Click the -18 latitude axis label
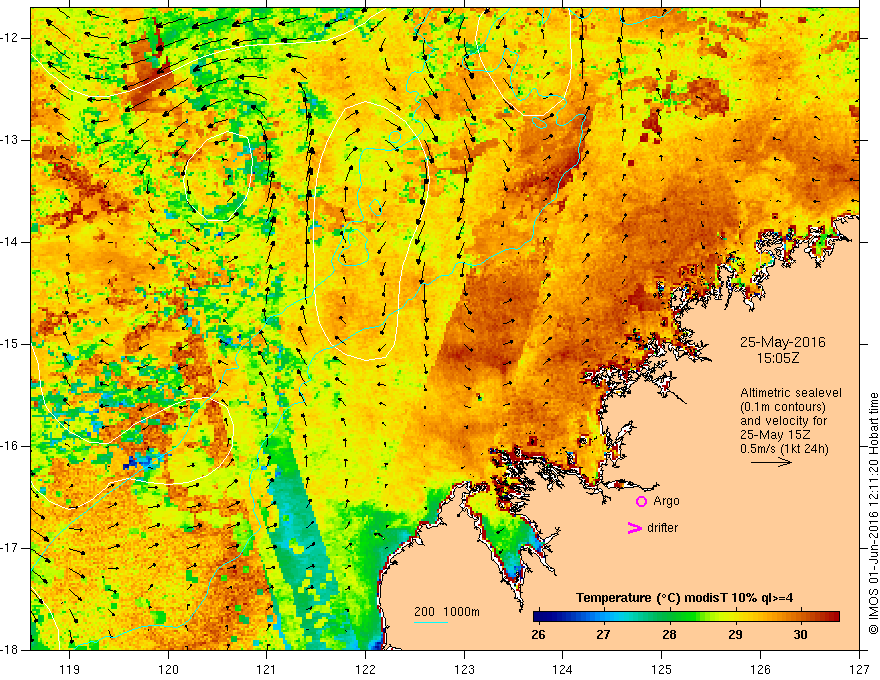 [x=11, y=650]
